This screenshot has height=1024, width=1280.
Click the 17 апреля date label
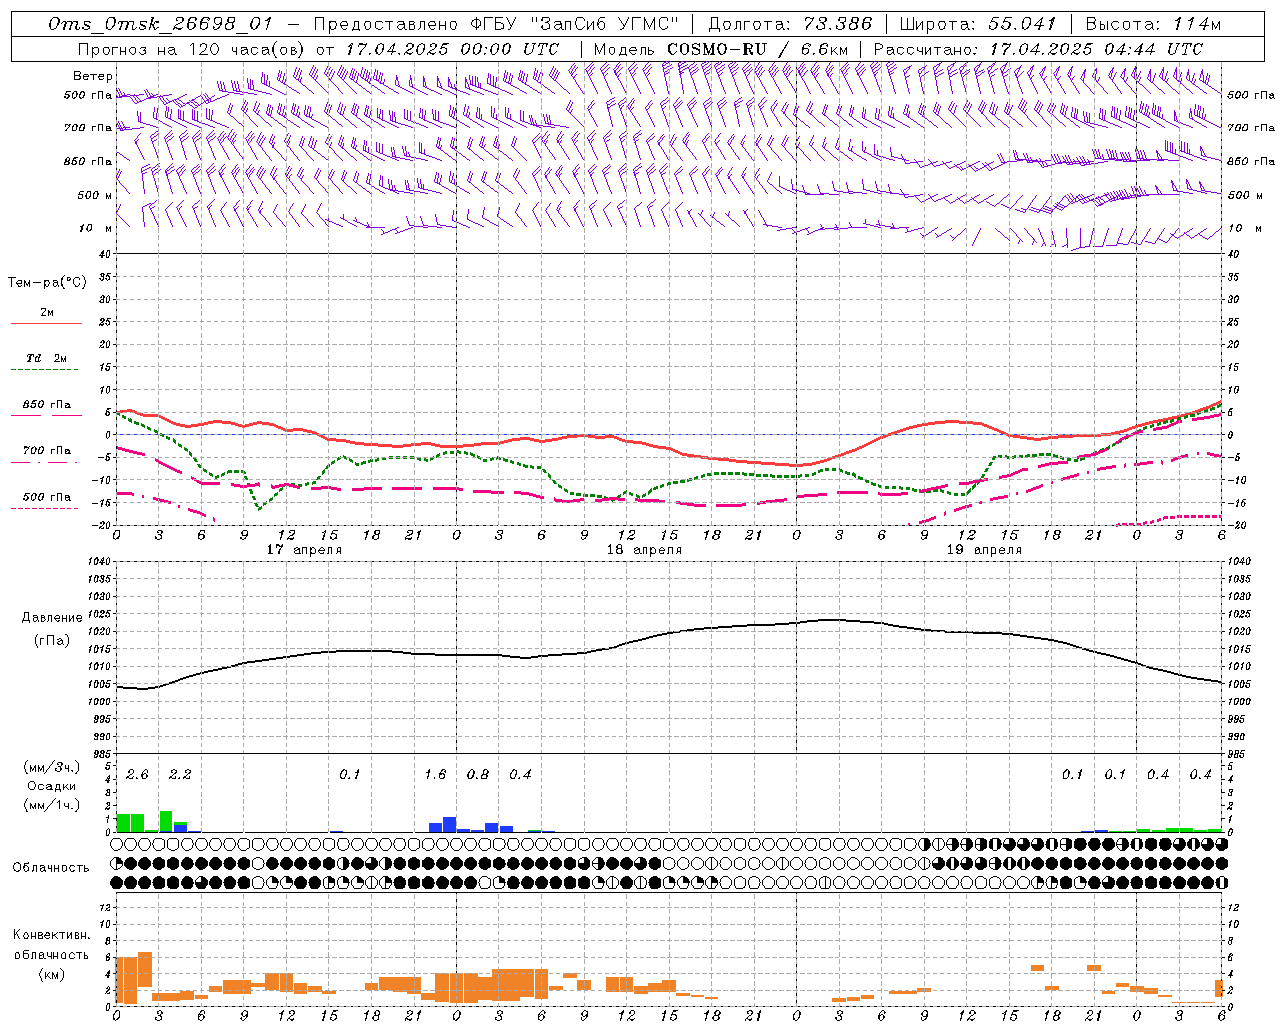pyautogui.click(x=304, y=550)
